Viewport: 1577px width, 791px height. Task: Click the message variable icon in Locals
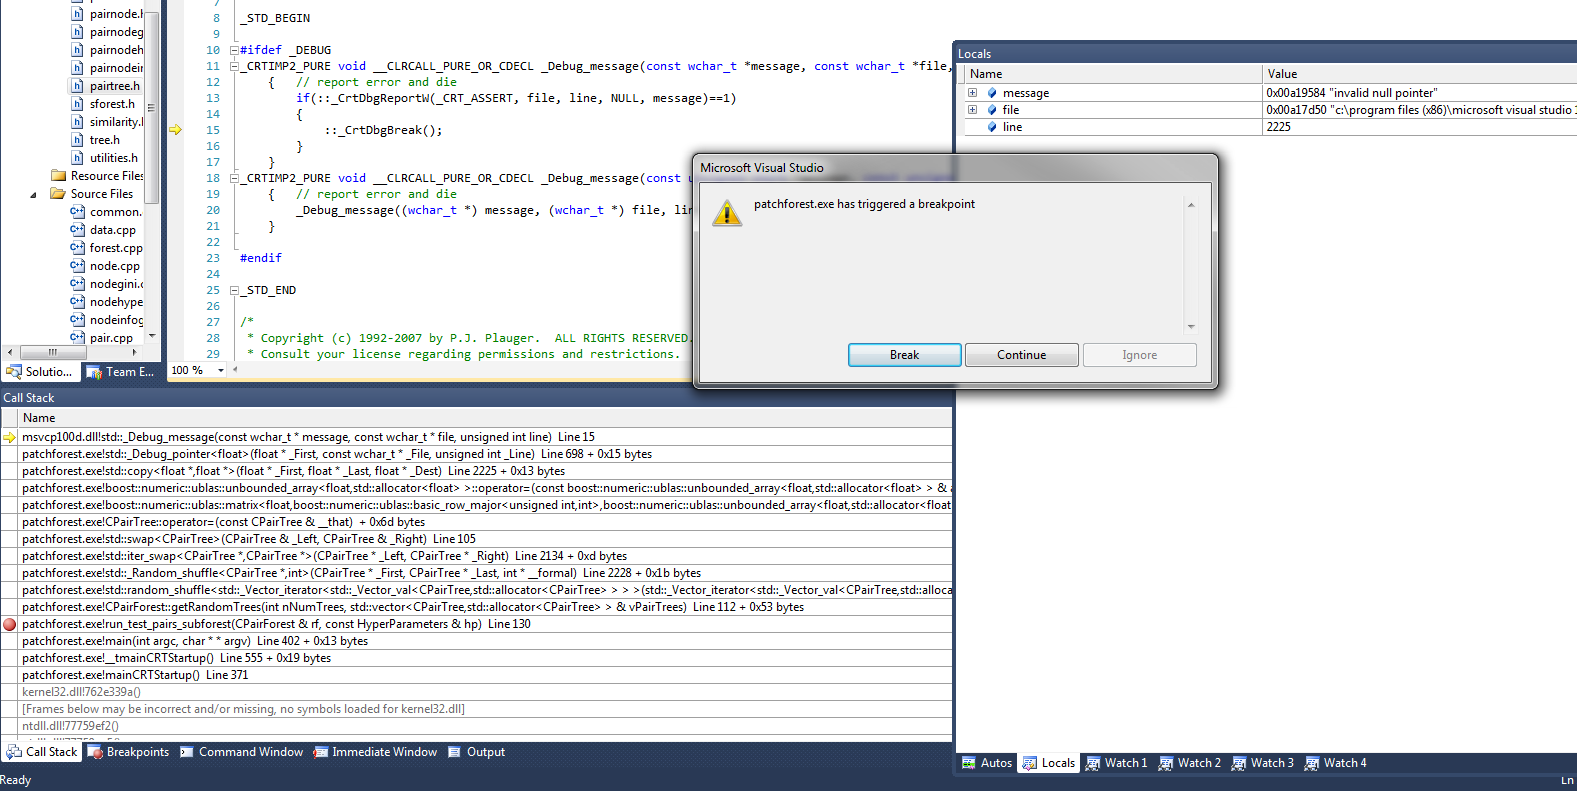(992, 93)
